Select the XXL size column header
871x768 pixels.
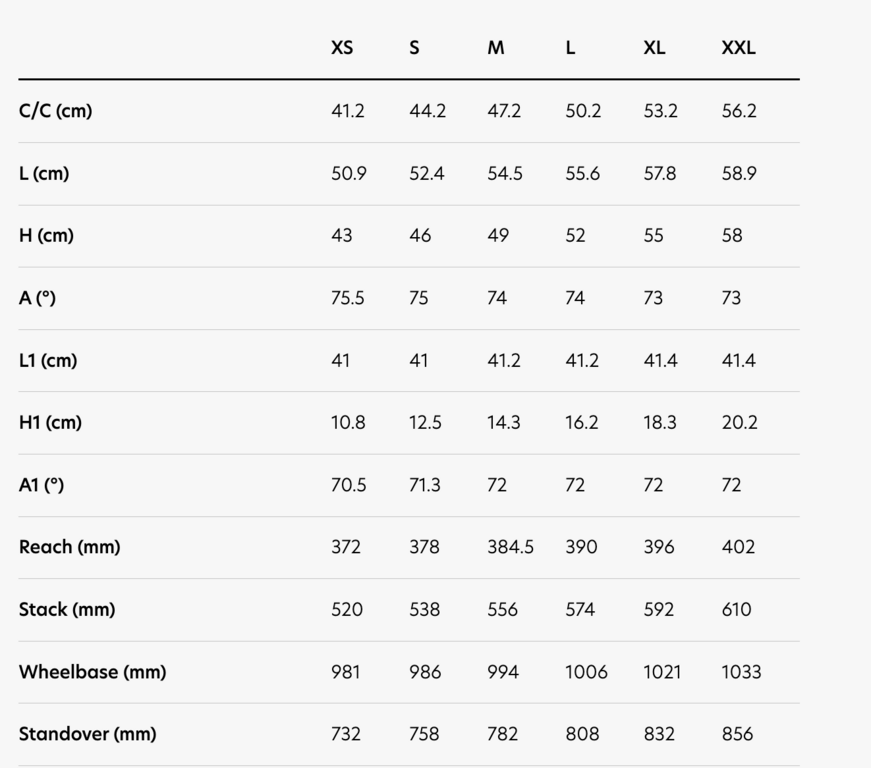738,48
